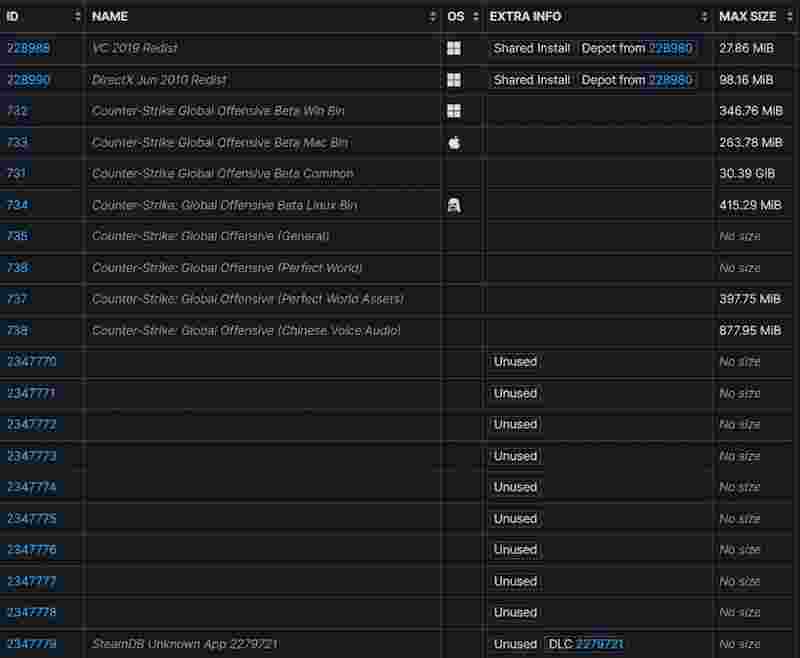Sort table by ID column arrows
This screenshot has height=658, width=800.
coord(78,17)
